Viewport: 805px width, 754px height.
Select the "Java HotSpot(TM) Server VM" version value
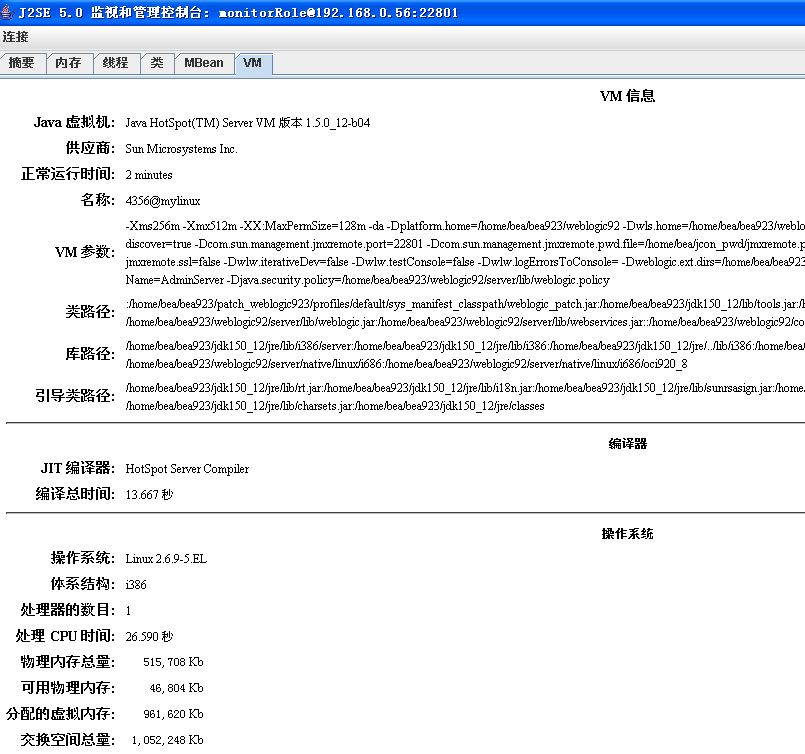click(x=248, y=123)
